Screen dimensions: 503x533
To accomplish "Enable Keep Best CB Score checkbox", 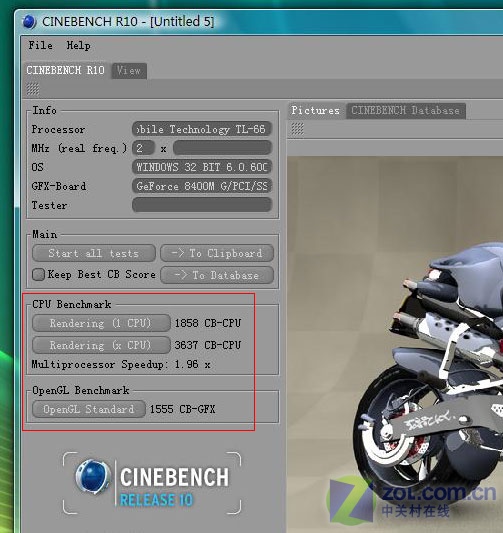I will pos(38,274).
